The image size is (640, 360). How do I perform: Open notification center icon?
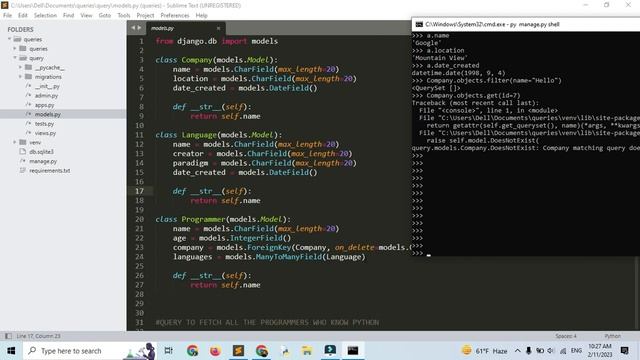pyautogui.click(x=624, y=351)
